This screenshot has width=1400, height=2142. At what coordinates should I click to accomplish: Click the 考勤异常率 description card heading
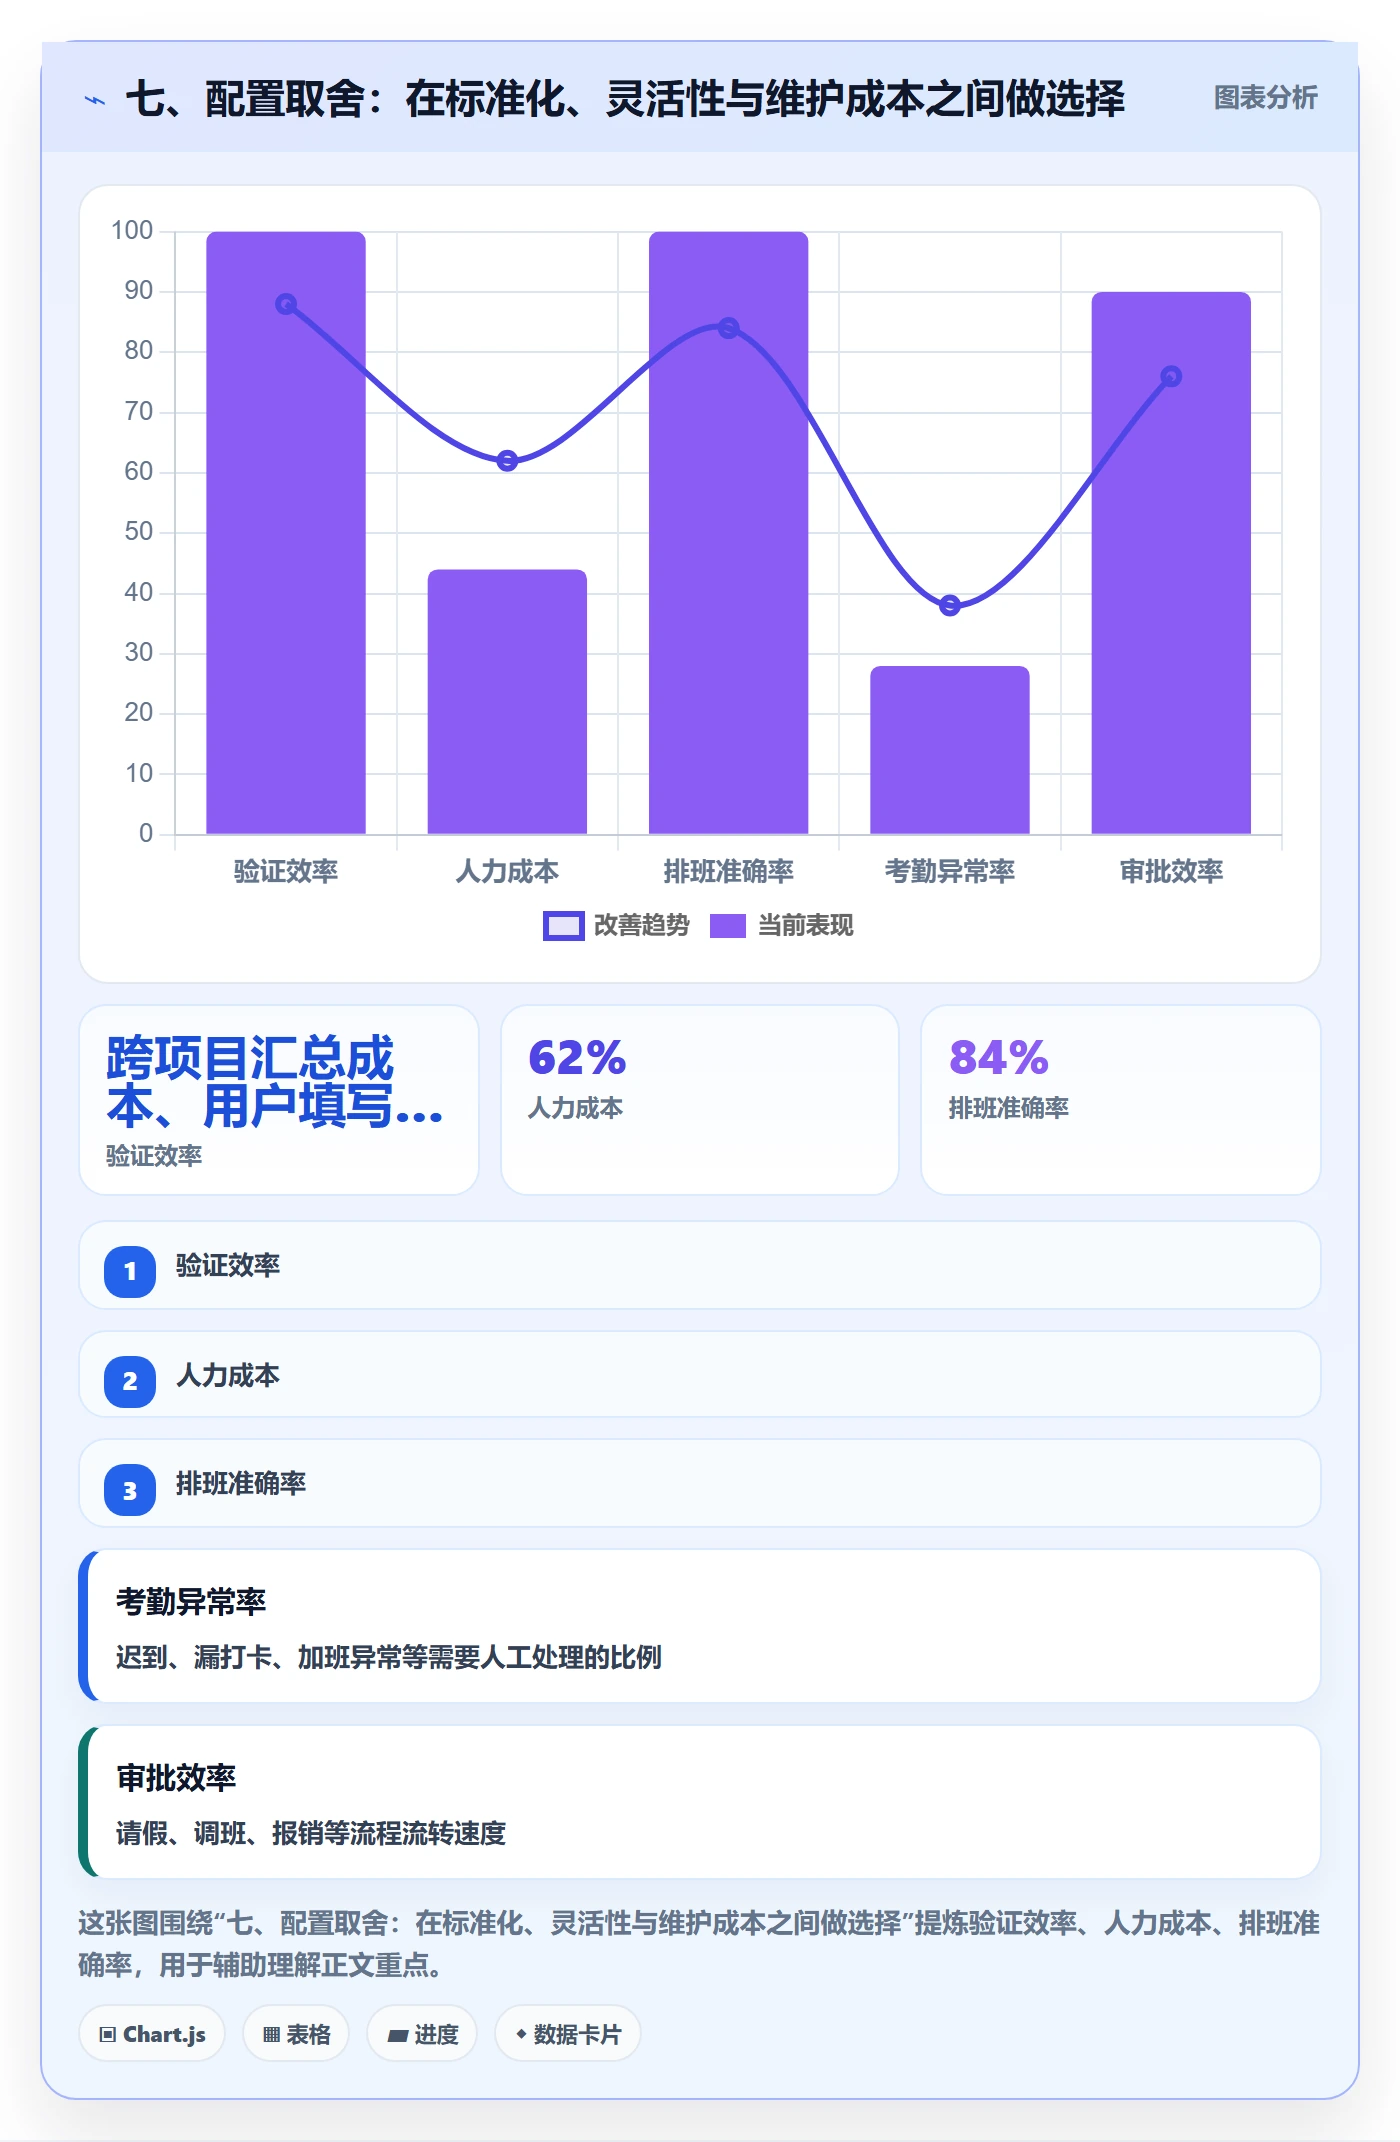(191, 1602)
